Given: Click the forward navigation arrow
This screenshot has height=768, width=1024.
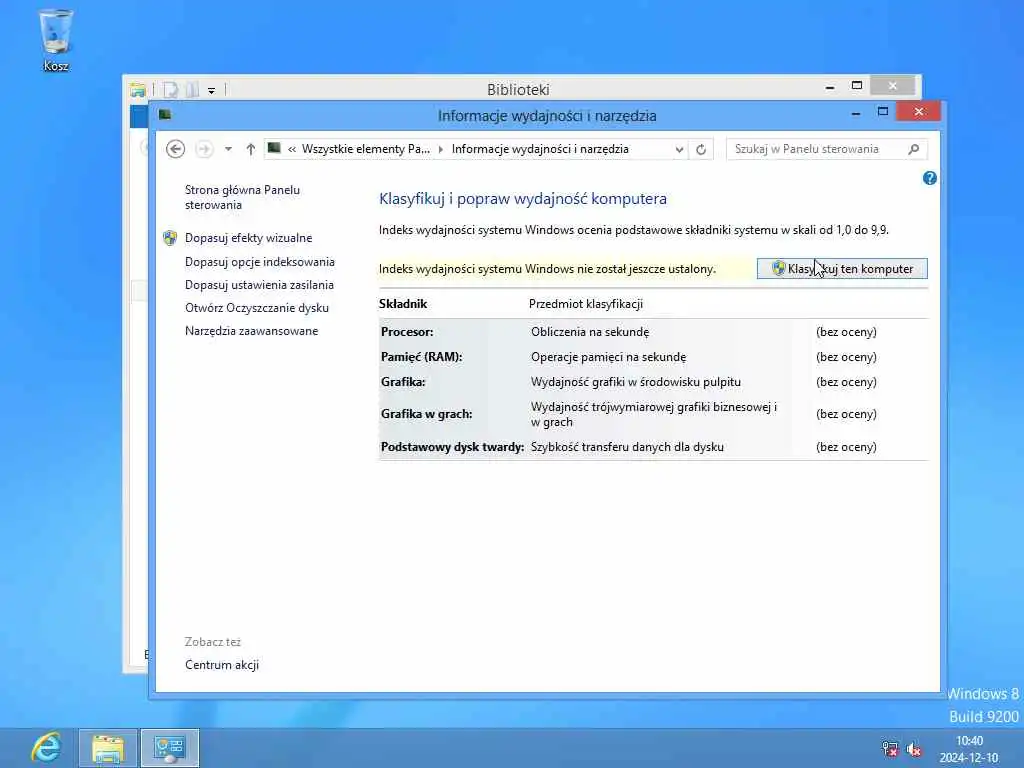Looking at the screenshot, I should 204,149.
